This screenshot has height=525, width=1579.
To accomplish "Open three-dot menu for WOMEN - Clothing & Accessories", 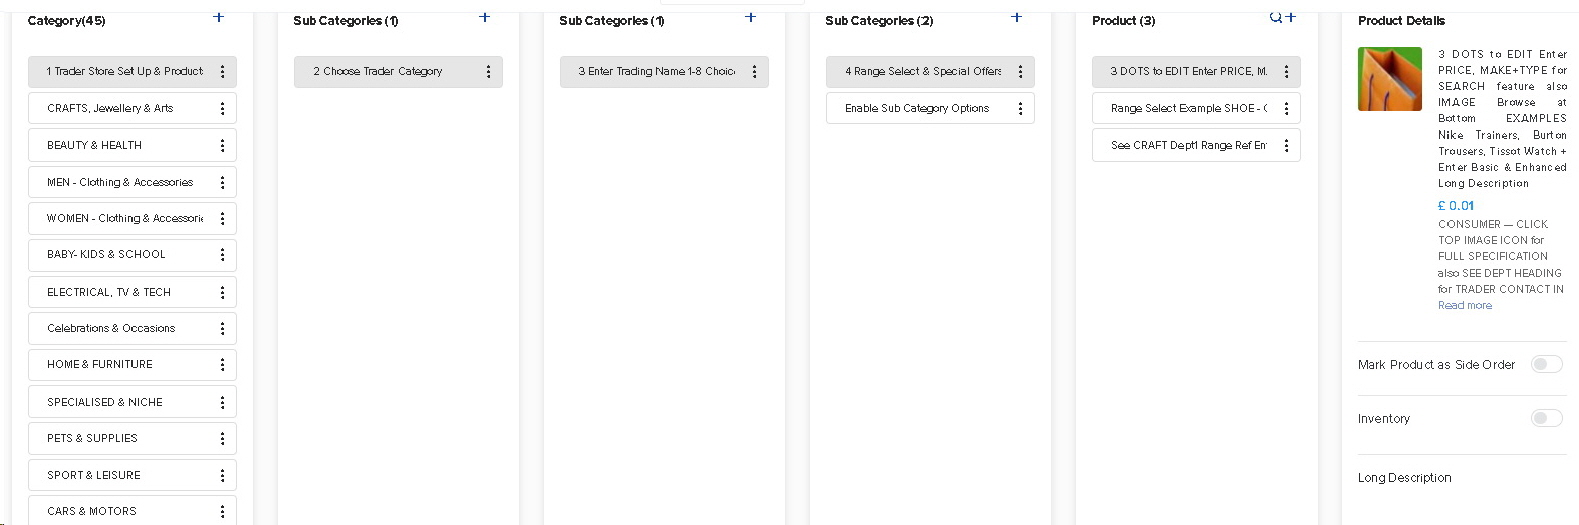I will pyautogui.click(x=222, y=219).
